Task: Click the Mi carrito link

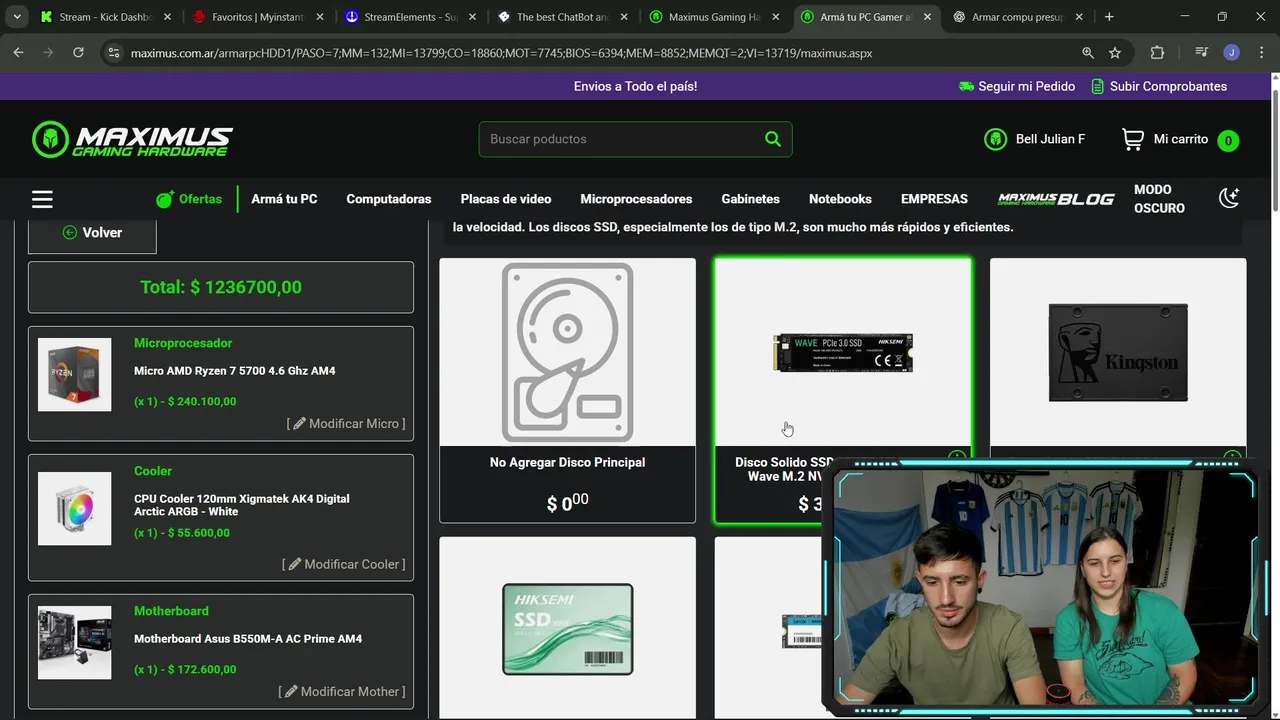Action: point(1181,139)
